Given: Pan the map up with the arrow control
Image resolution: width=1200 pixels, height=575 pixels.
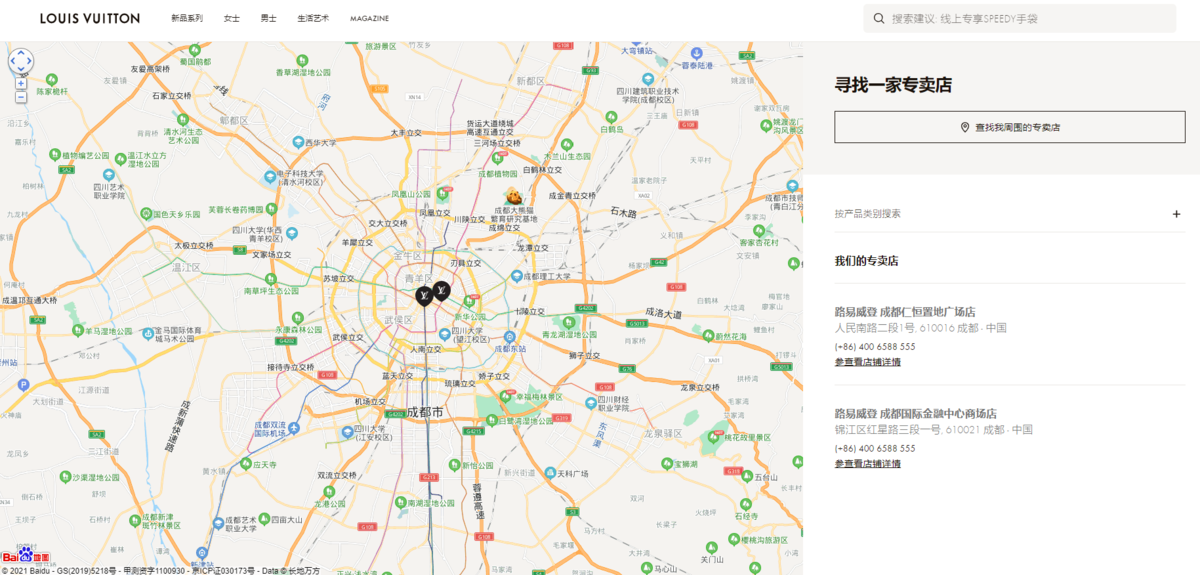Looking at the screenshot, I should pos(21,52).
